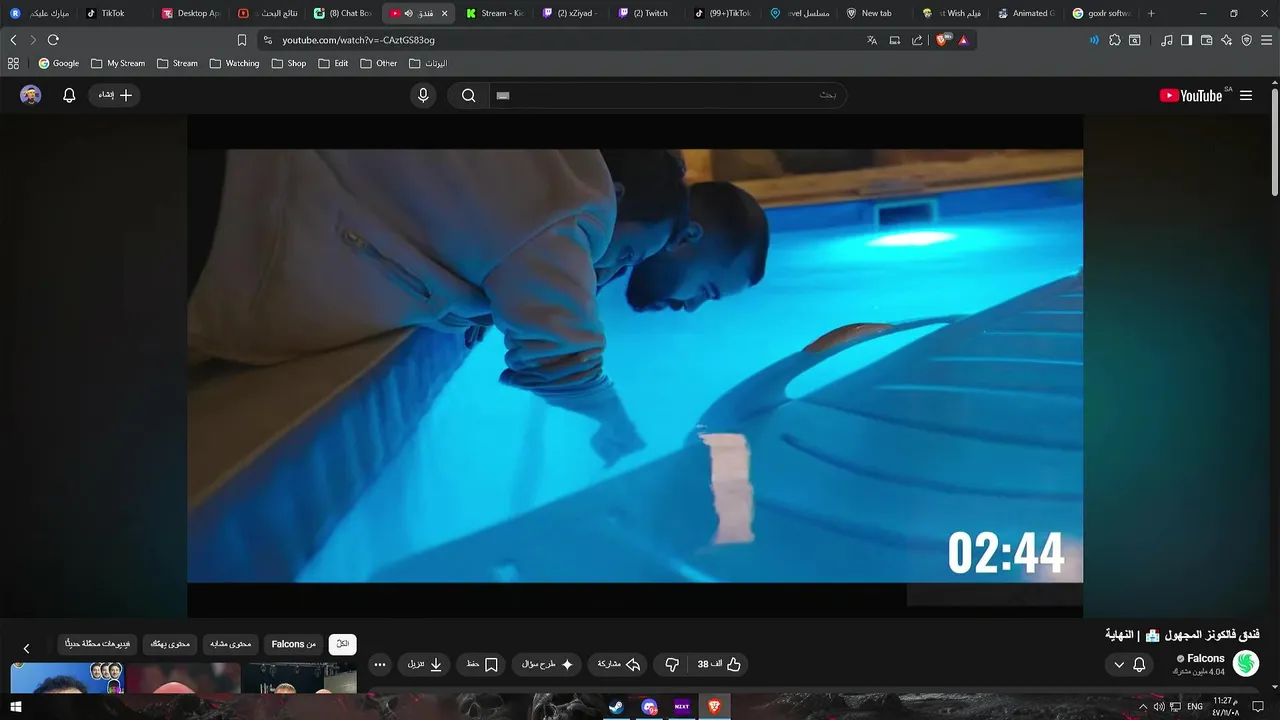Screen dimensions: 1280x720
Task: Open the share link icon in address bar
Action: (917, 40)
